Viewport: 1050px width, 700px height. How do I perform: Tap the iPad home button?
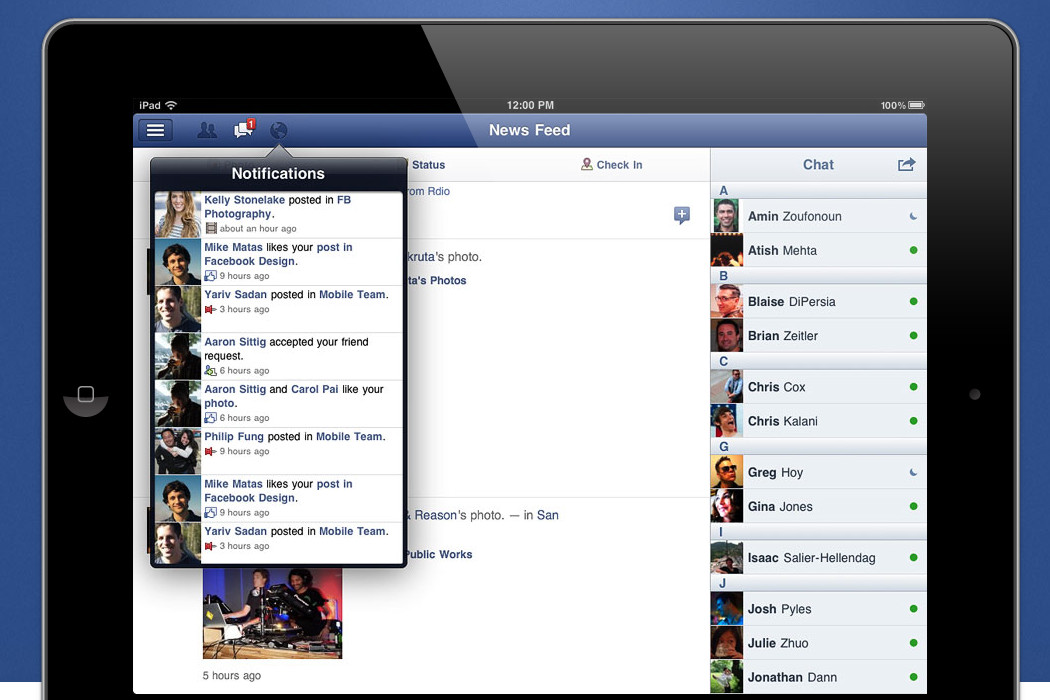click(86, 394)
